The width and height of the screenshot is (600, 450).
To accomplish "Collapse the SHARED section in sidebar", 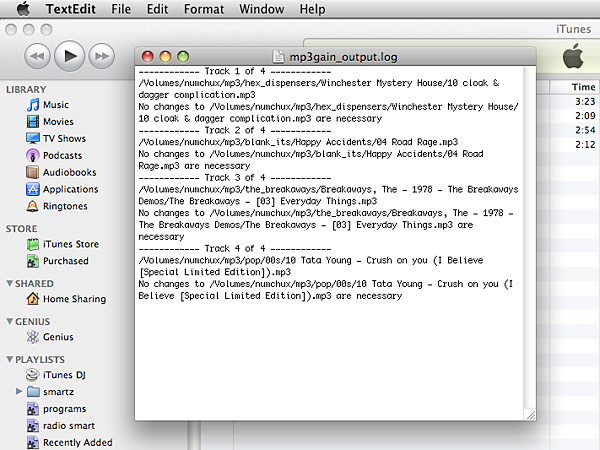I will coord(10,283).
